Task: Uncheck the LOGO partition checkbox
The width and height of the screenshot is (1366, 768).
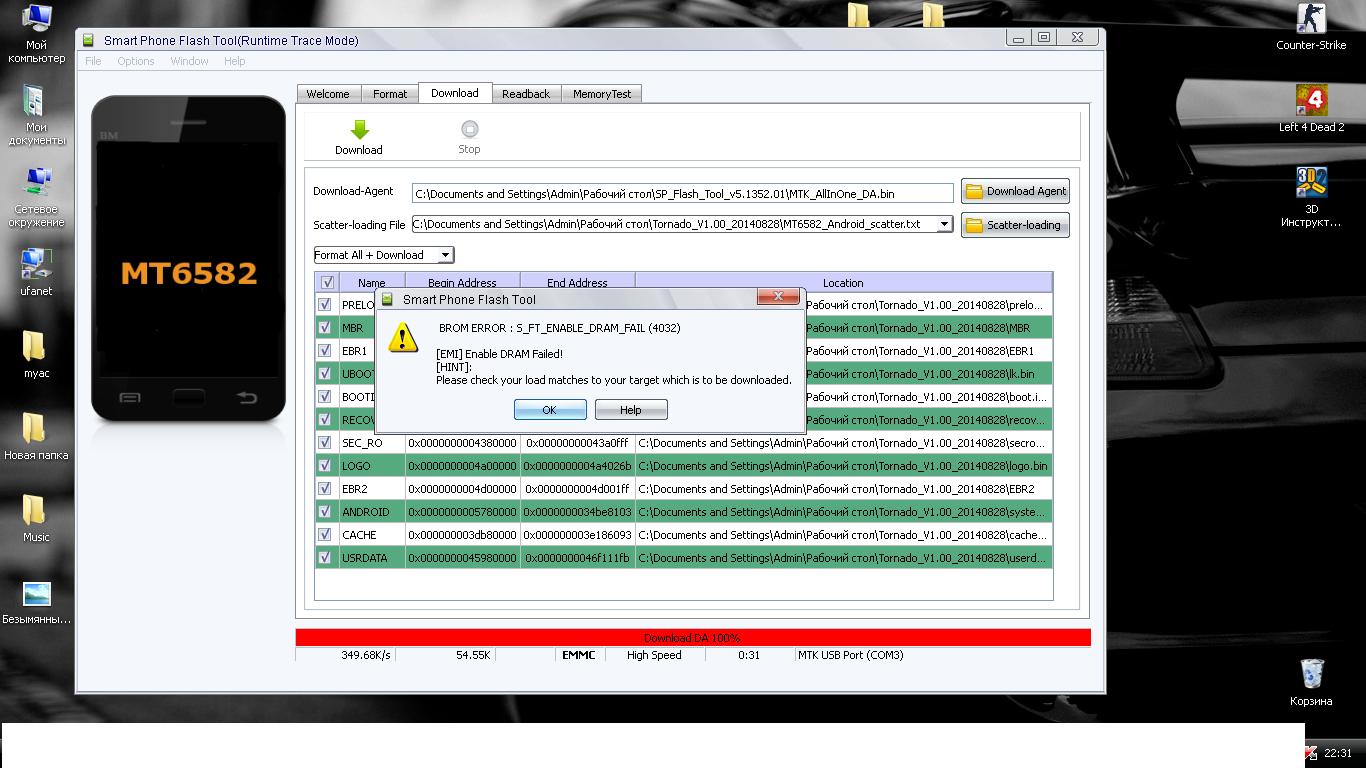Action: pyautogui.click(x=325, y=465)
